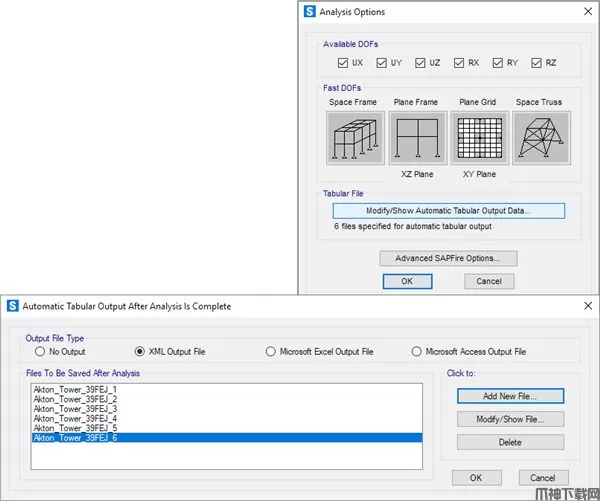
Task: Select Microsoft Access Output File option
Action: click(x=416, y=352)
